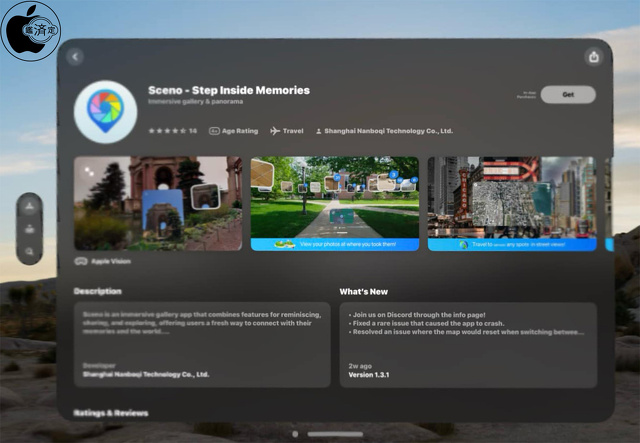Expand the Description text card
The width and height of the screenshot is (640, 443).
[x=201, y=343]
